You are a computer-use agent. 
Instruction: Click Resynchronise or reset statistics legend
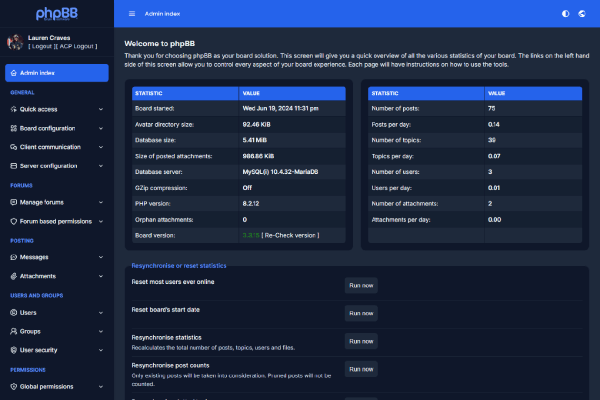(x=179, y=266)
